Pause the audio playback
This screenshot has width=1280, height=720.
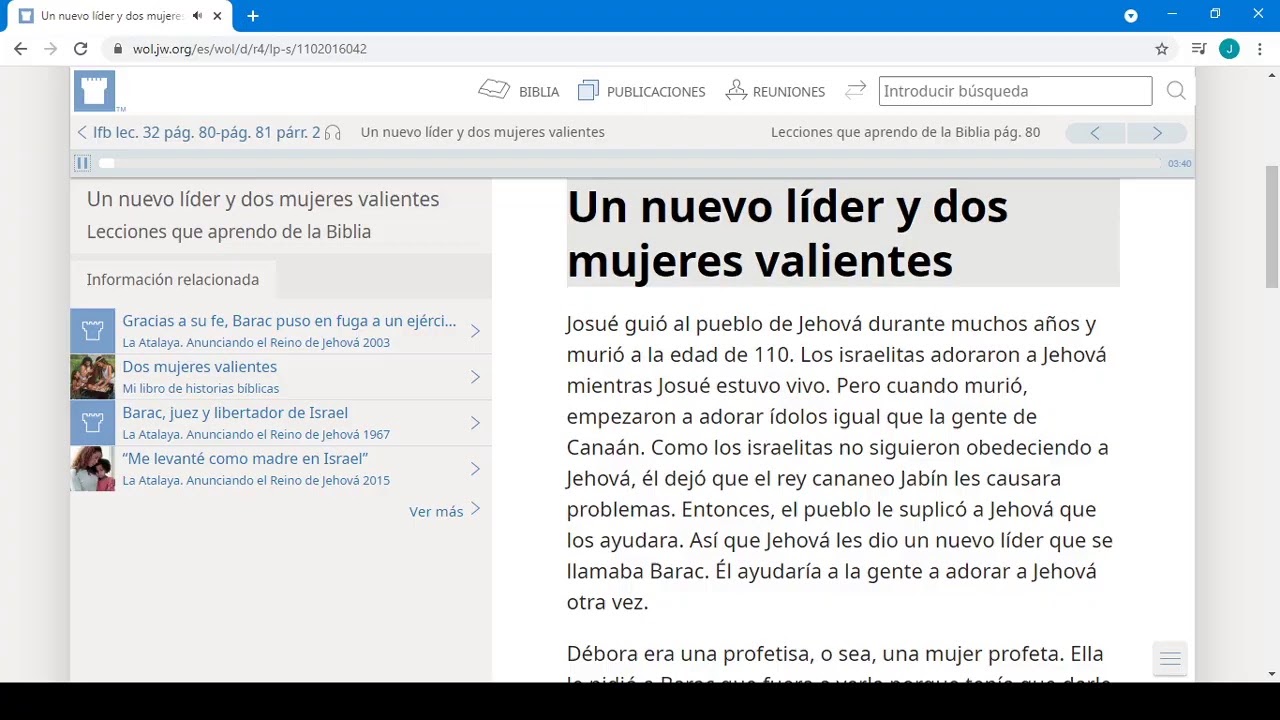pos(82,163)
